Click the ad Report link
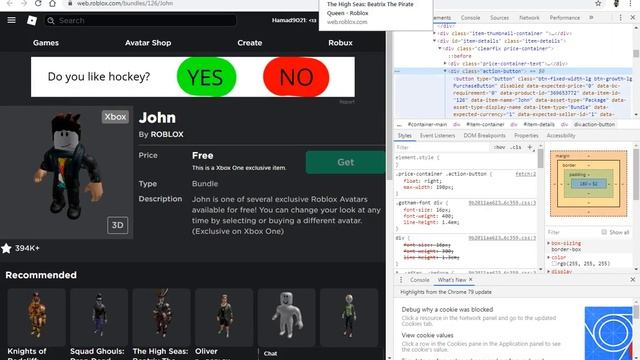The height and width of the screenshot is (360, 640). pos(347,102)
